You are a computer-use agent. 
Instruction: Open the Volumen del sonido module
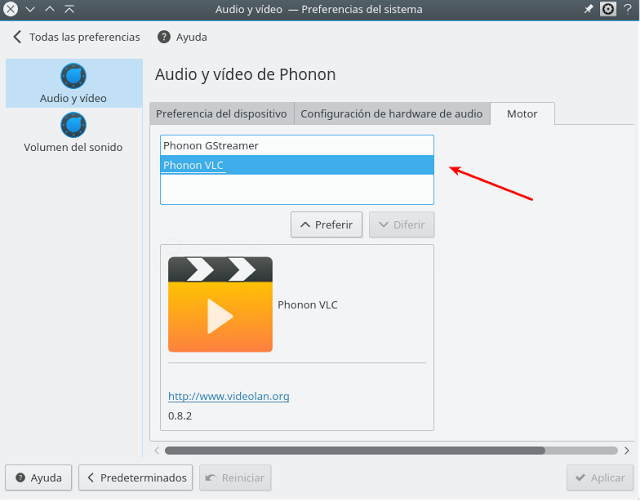pos(73,133)
